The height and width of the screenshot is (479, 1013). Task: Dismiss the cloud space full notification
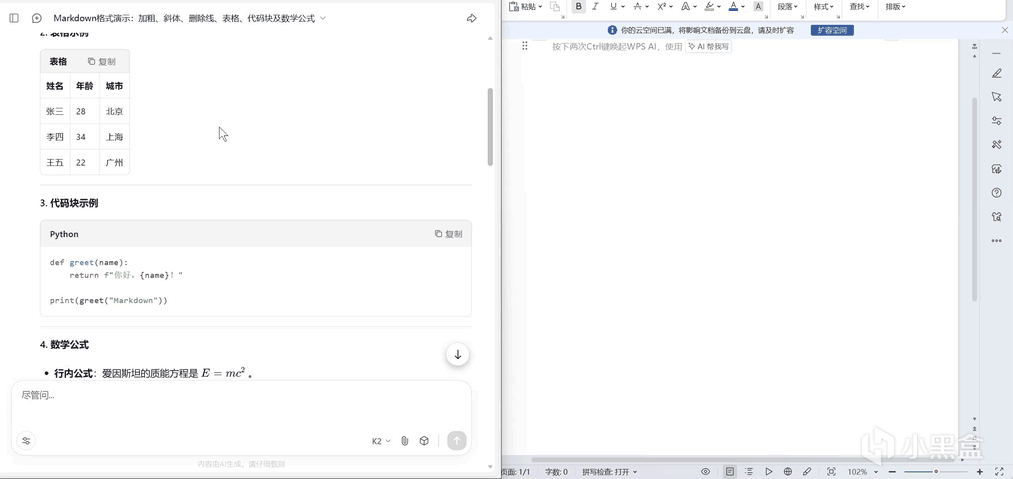[x=1005, y=30]
